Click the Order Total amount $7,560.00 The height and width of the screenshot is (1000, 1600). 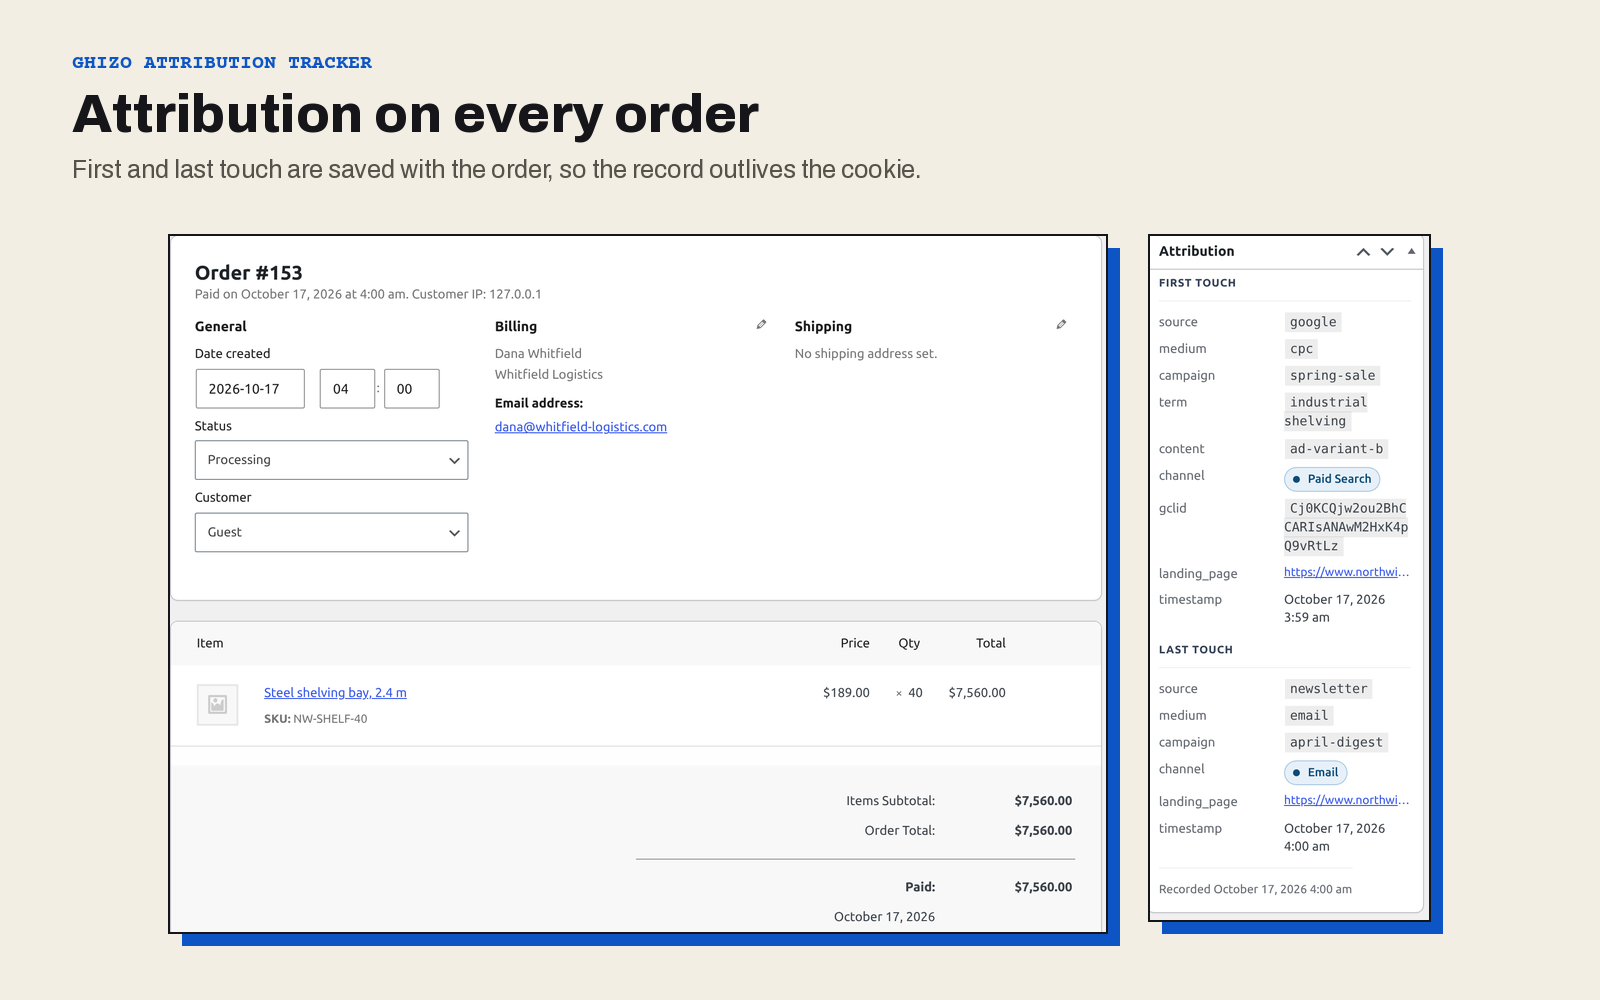pos(1043,831)
